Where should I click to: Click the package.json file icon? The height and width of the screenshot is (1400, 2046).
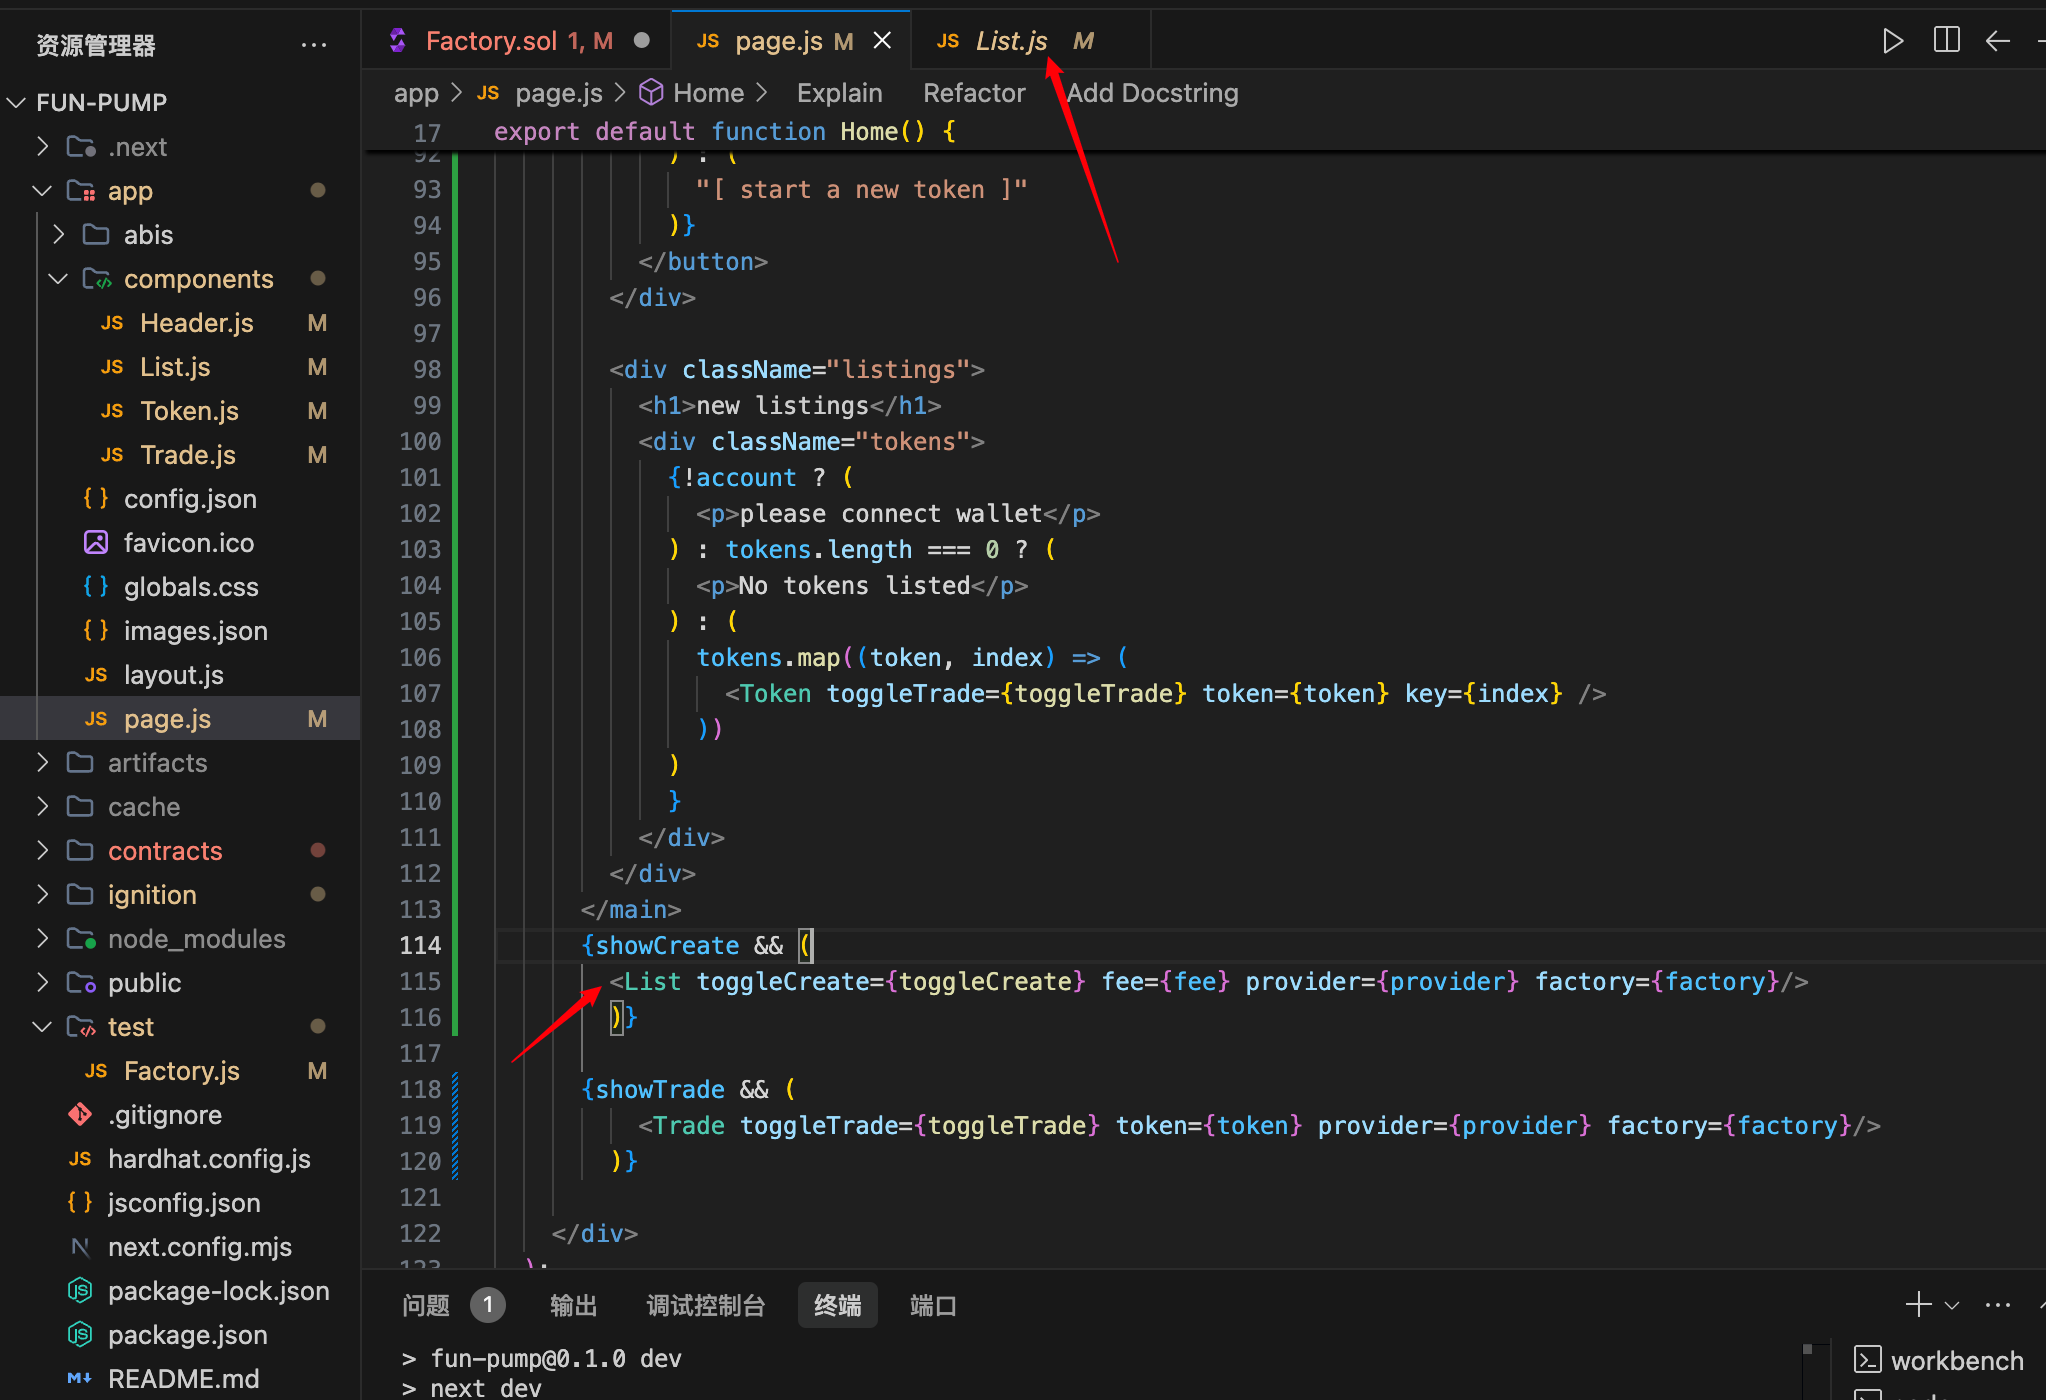80,1335
